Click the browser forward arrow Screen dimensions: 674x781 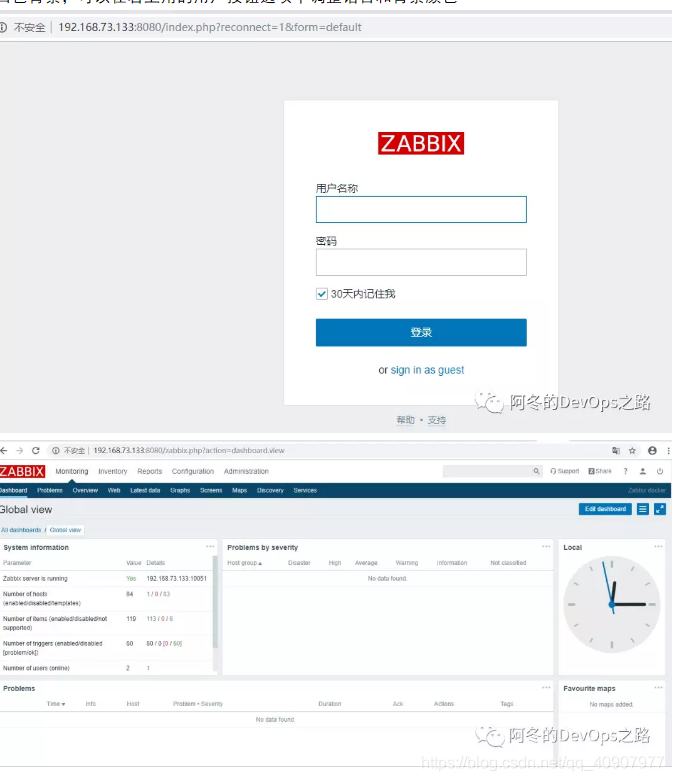19,451
